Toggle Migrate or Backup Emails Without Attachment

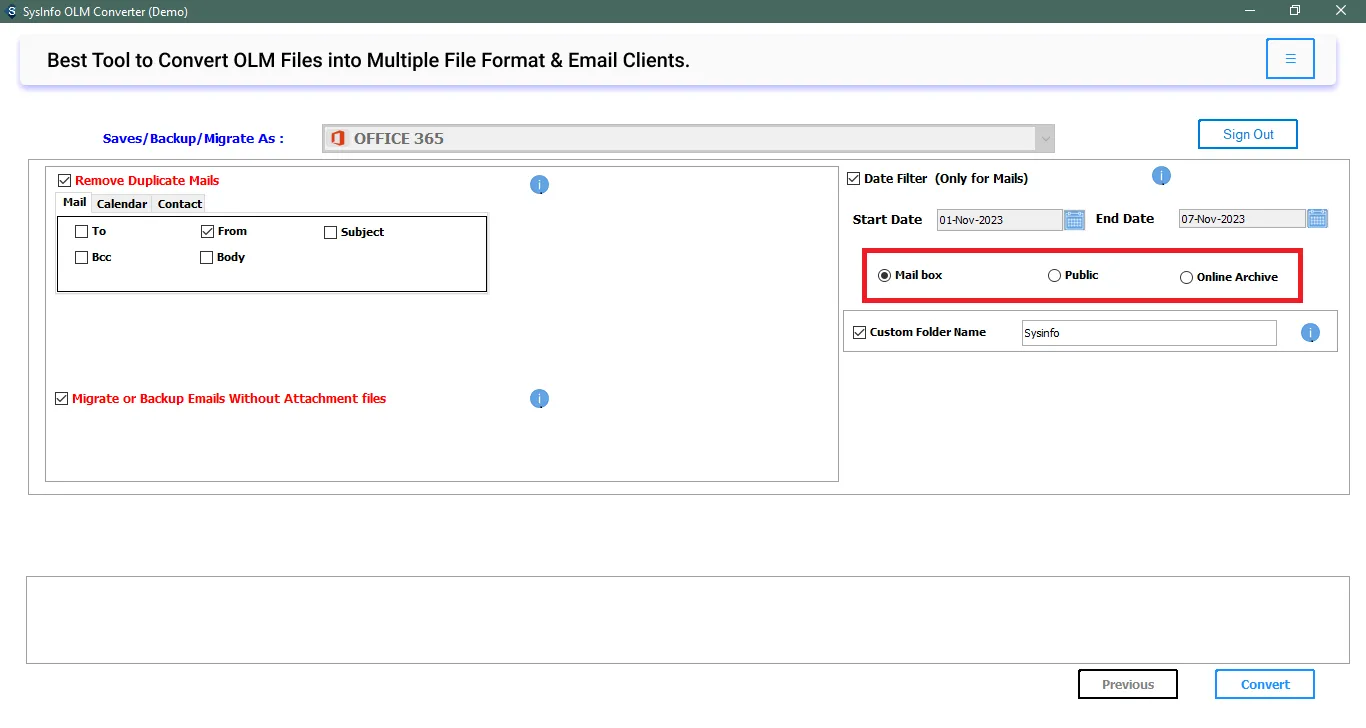62,399
